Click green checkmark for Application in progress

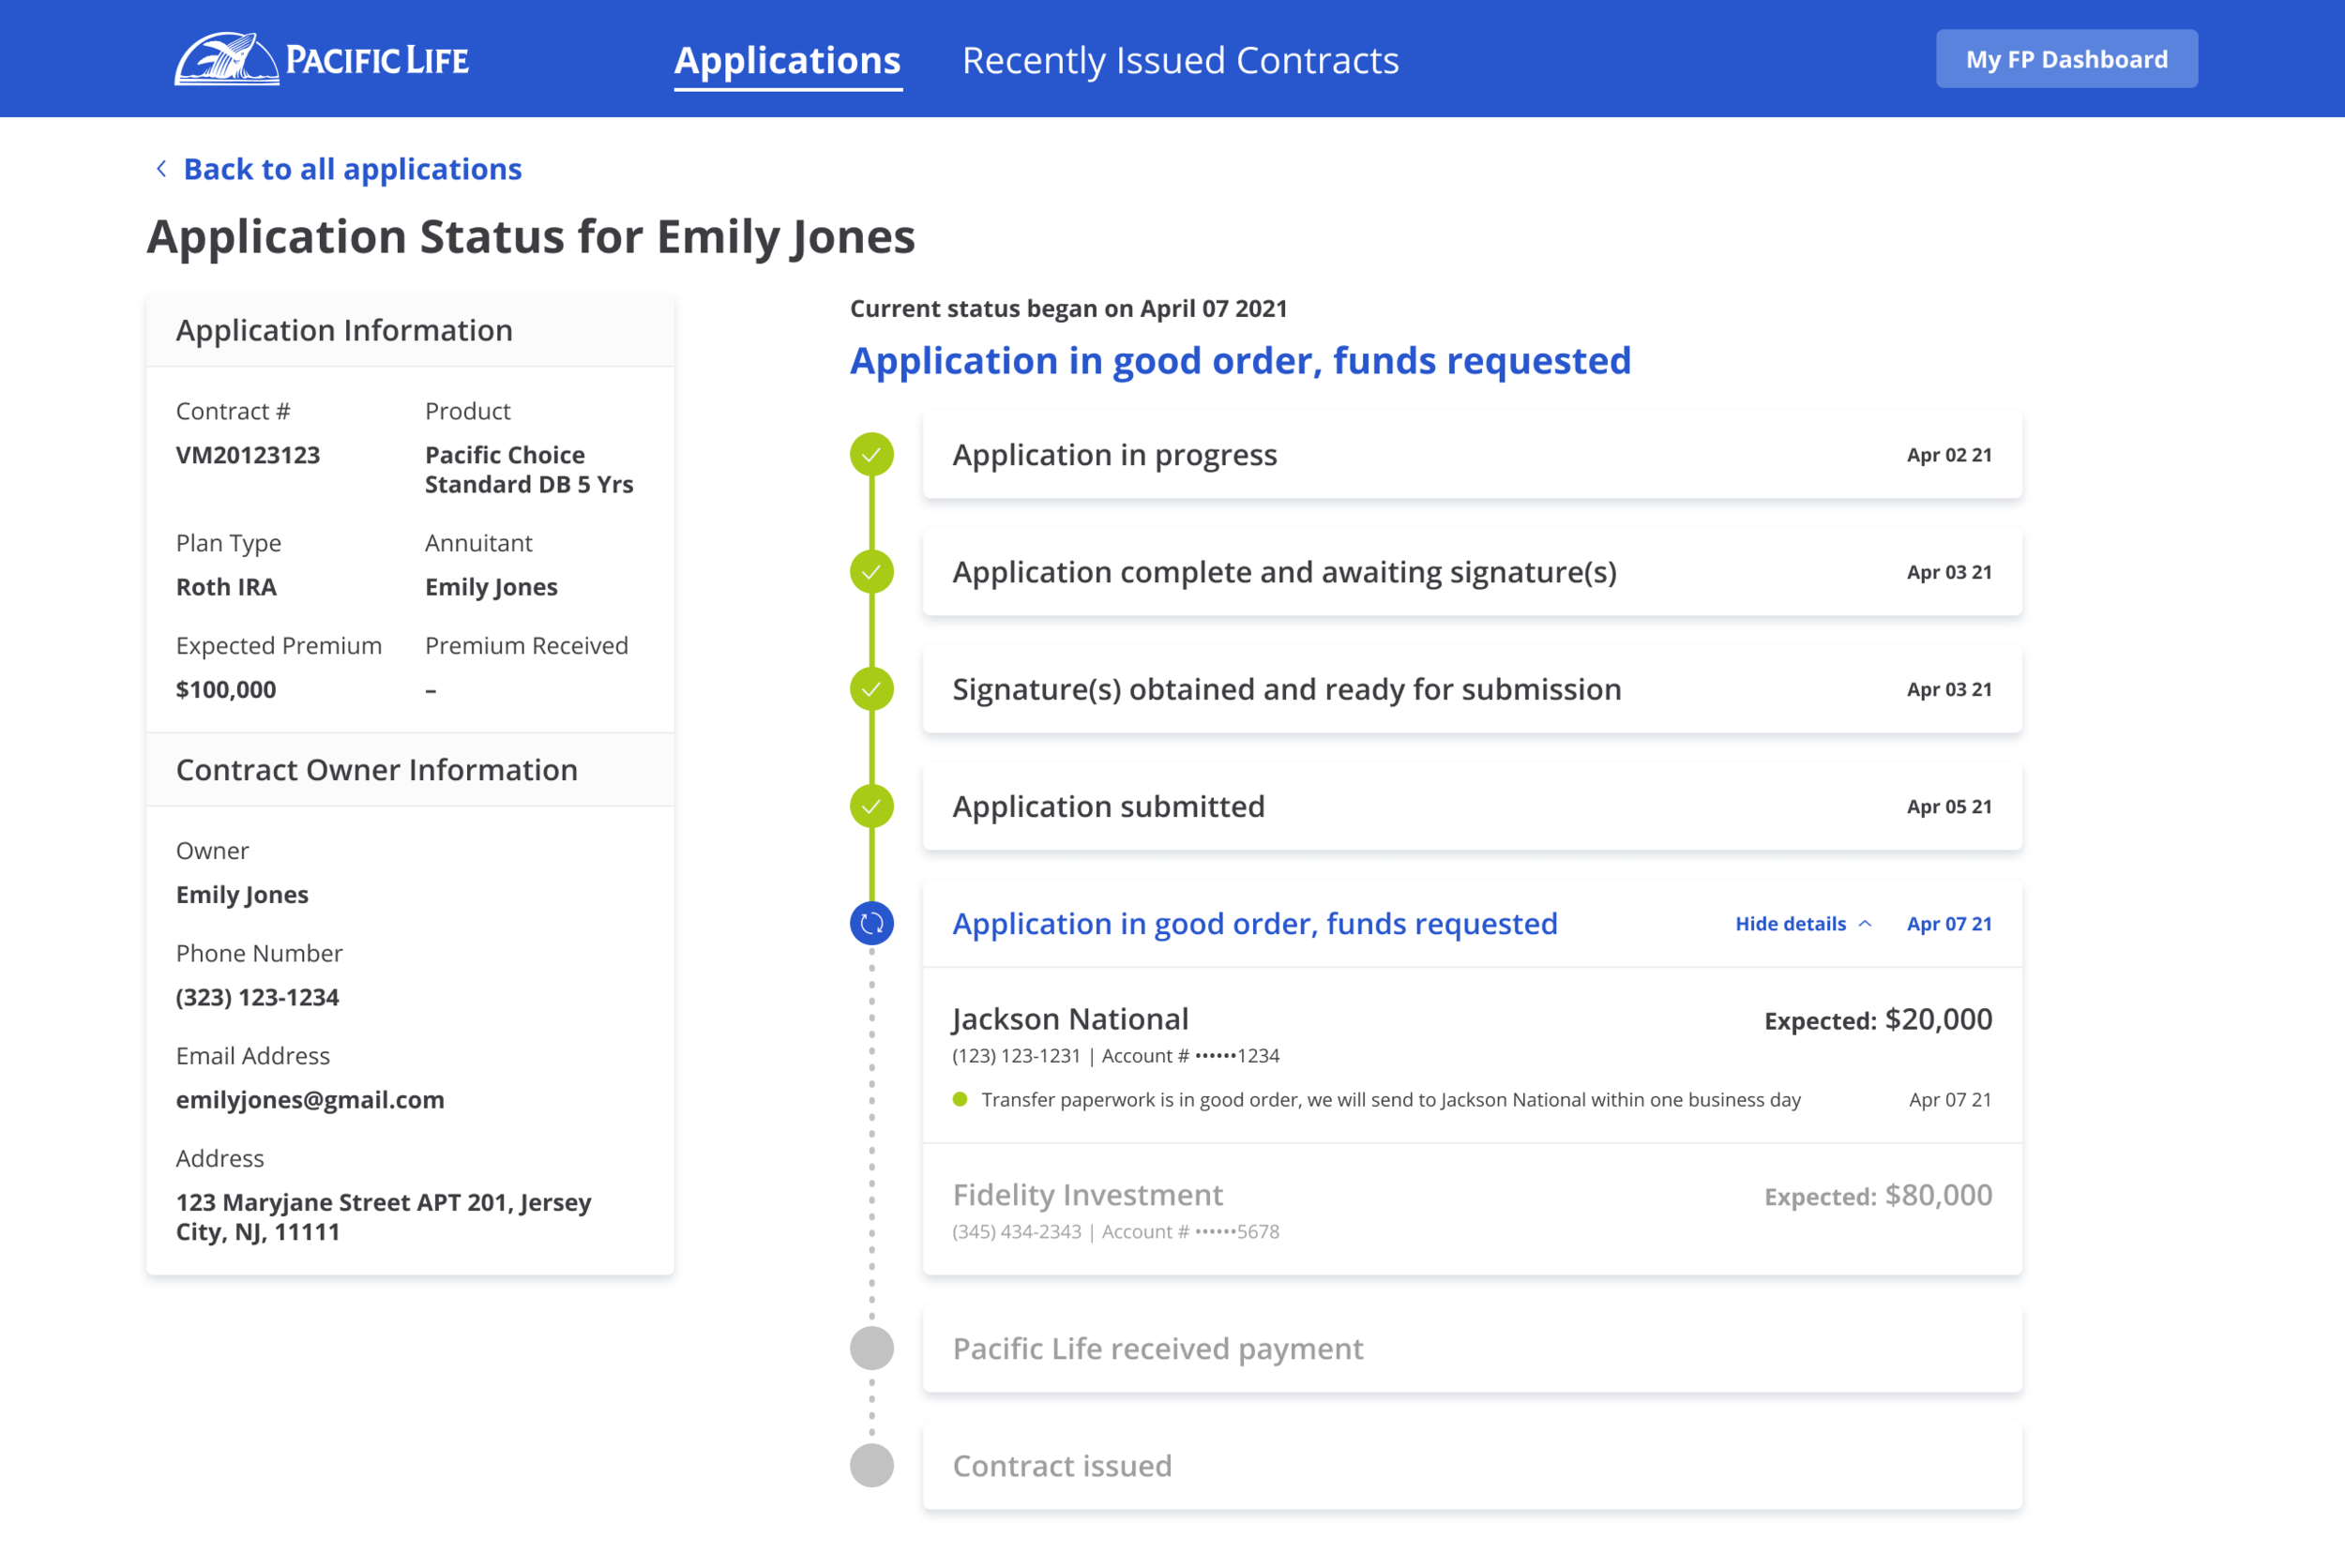[871, 455]
